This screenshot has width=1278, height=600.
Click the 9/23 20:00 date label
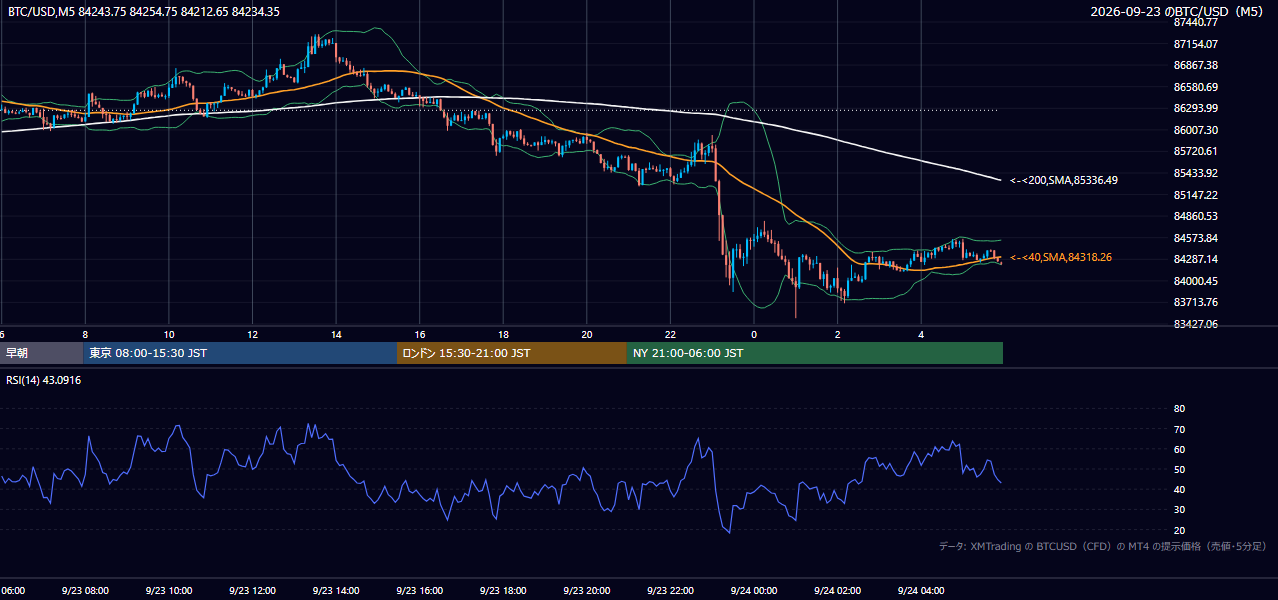587,591
